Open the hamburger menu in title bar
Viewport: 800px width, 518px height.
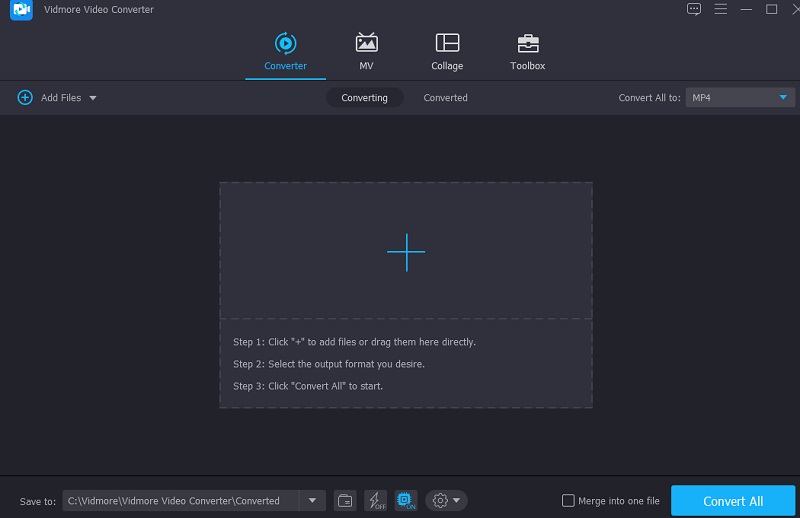coord(720,9)
